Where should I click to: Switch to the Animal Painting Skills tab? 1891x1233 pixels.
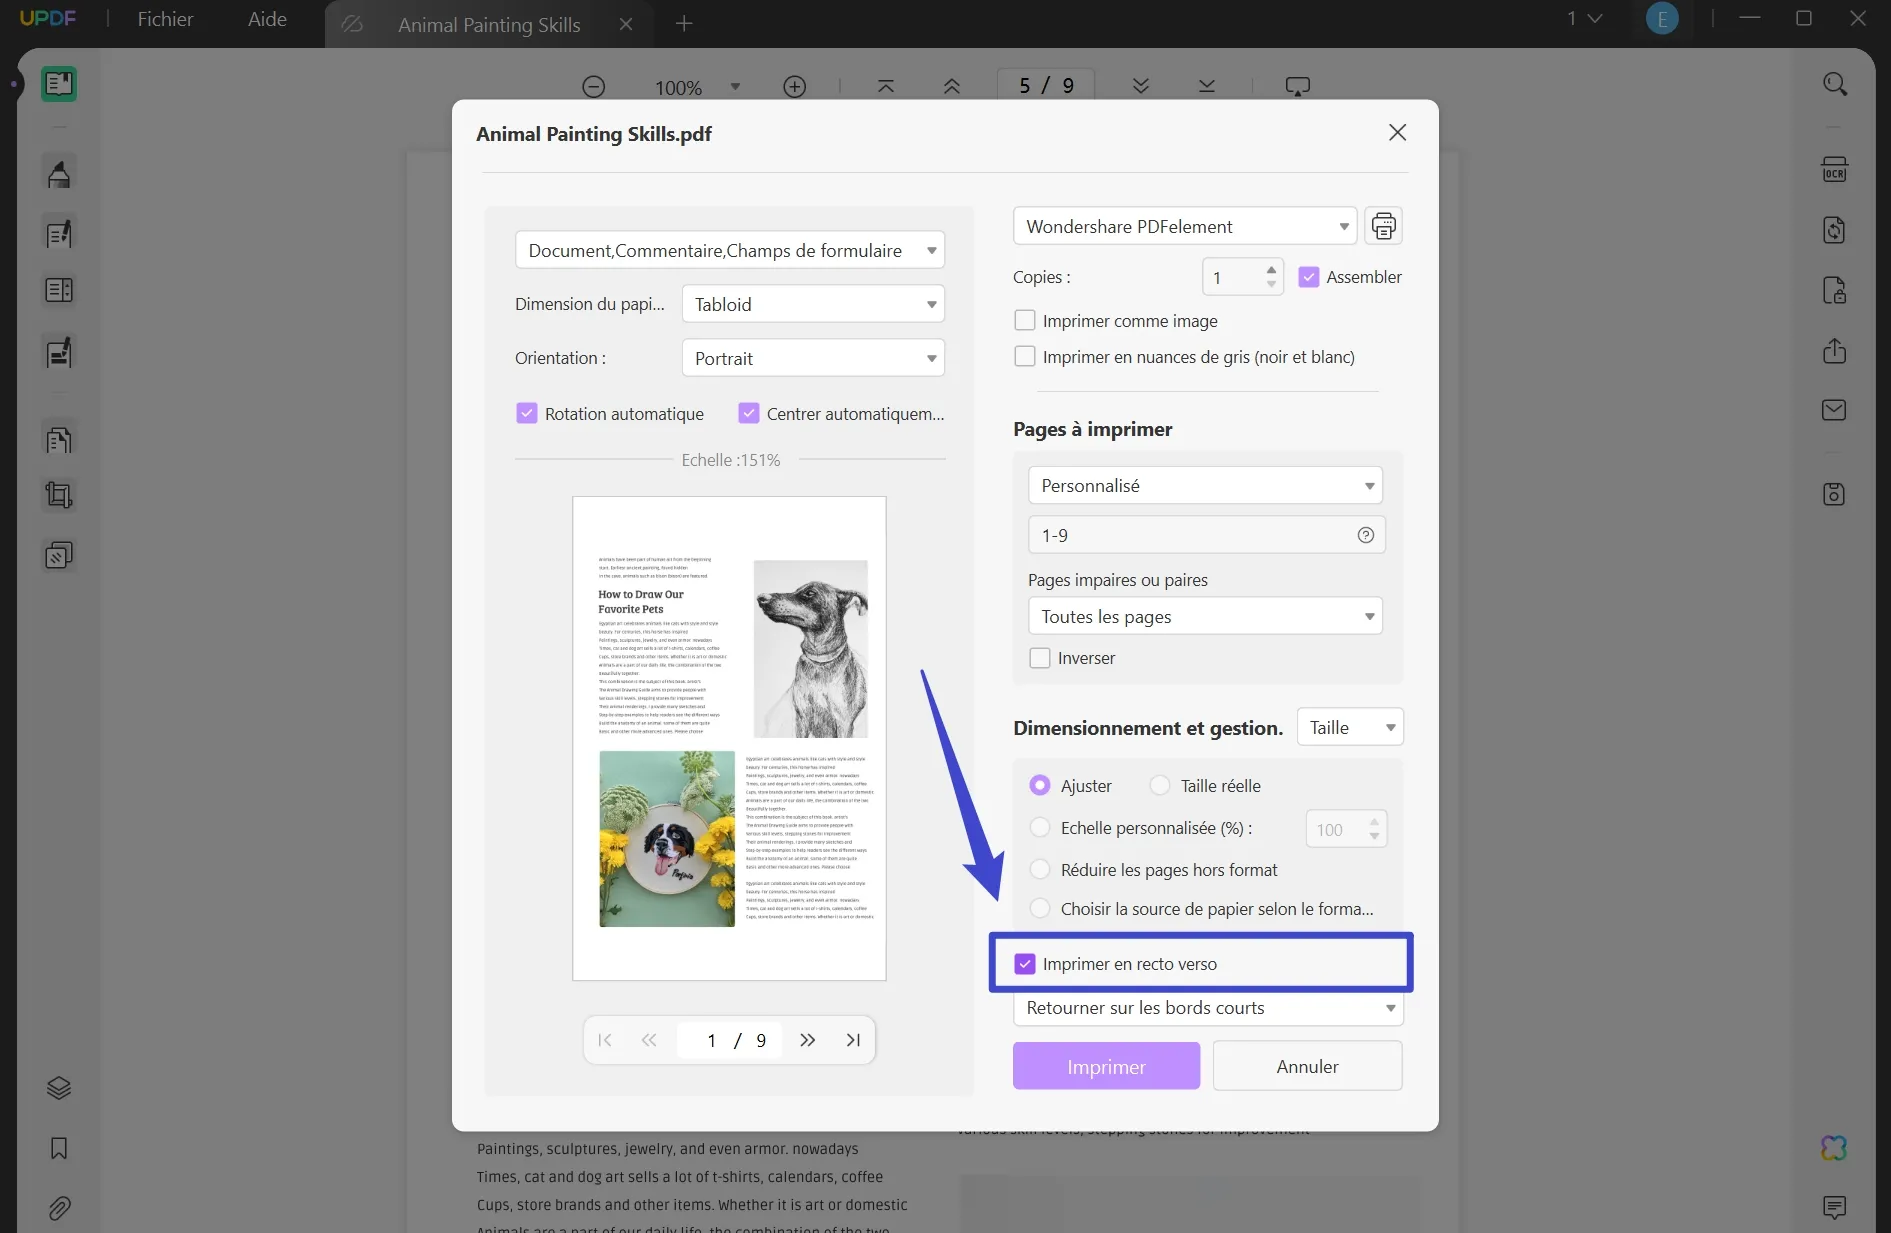(x=488, y=24)
